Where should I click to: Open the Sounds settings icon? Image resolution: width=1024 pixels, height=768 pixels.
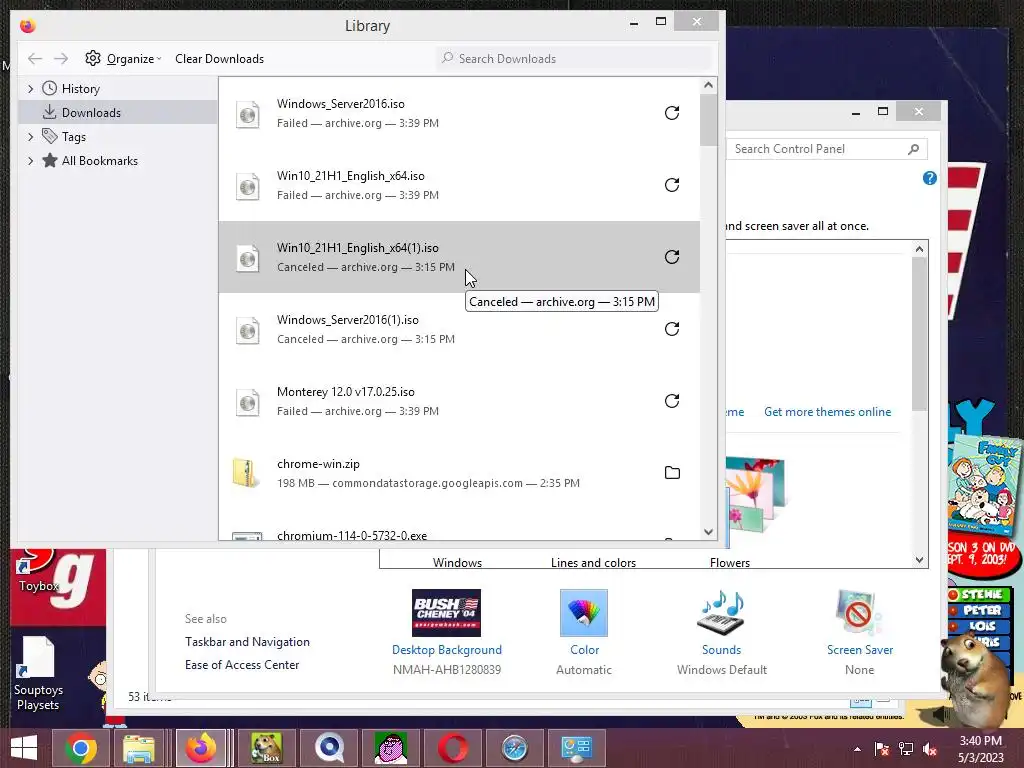point(721,613)
